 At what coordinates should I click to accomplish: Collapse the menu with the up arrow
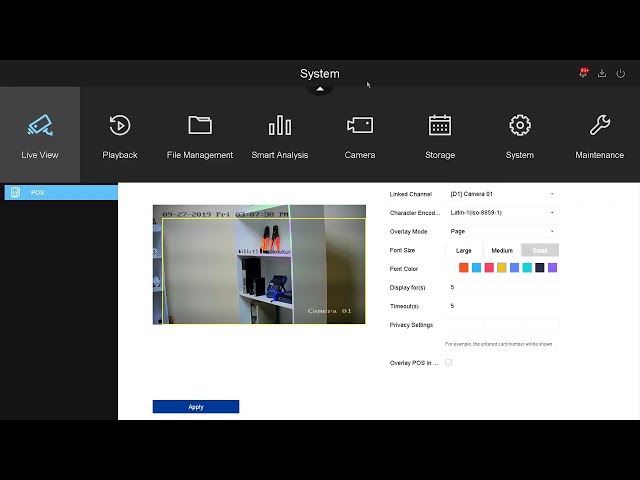click(x=320, y=89)
